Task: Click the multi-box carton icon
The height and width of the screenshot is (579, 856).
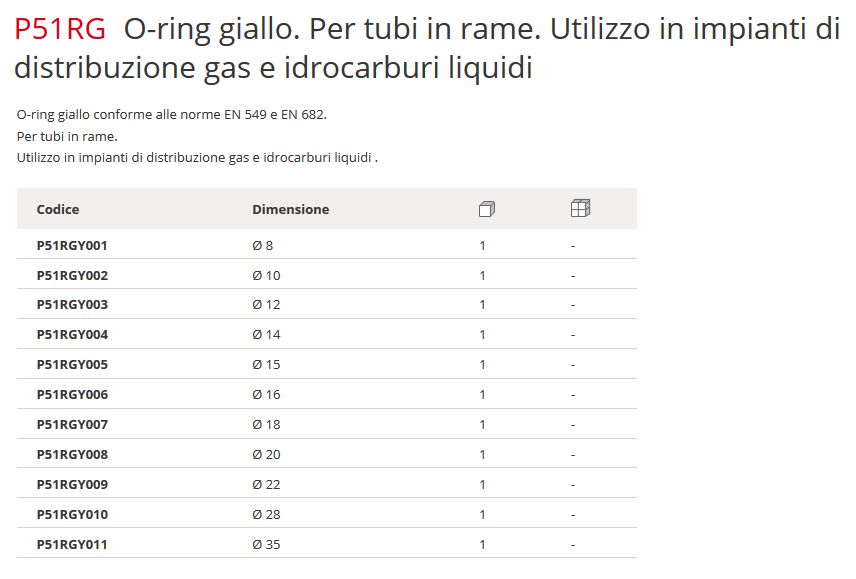Action: tap(580, 208)
